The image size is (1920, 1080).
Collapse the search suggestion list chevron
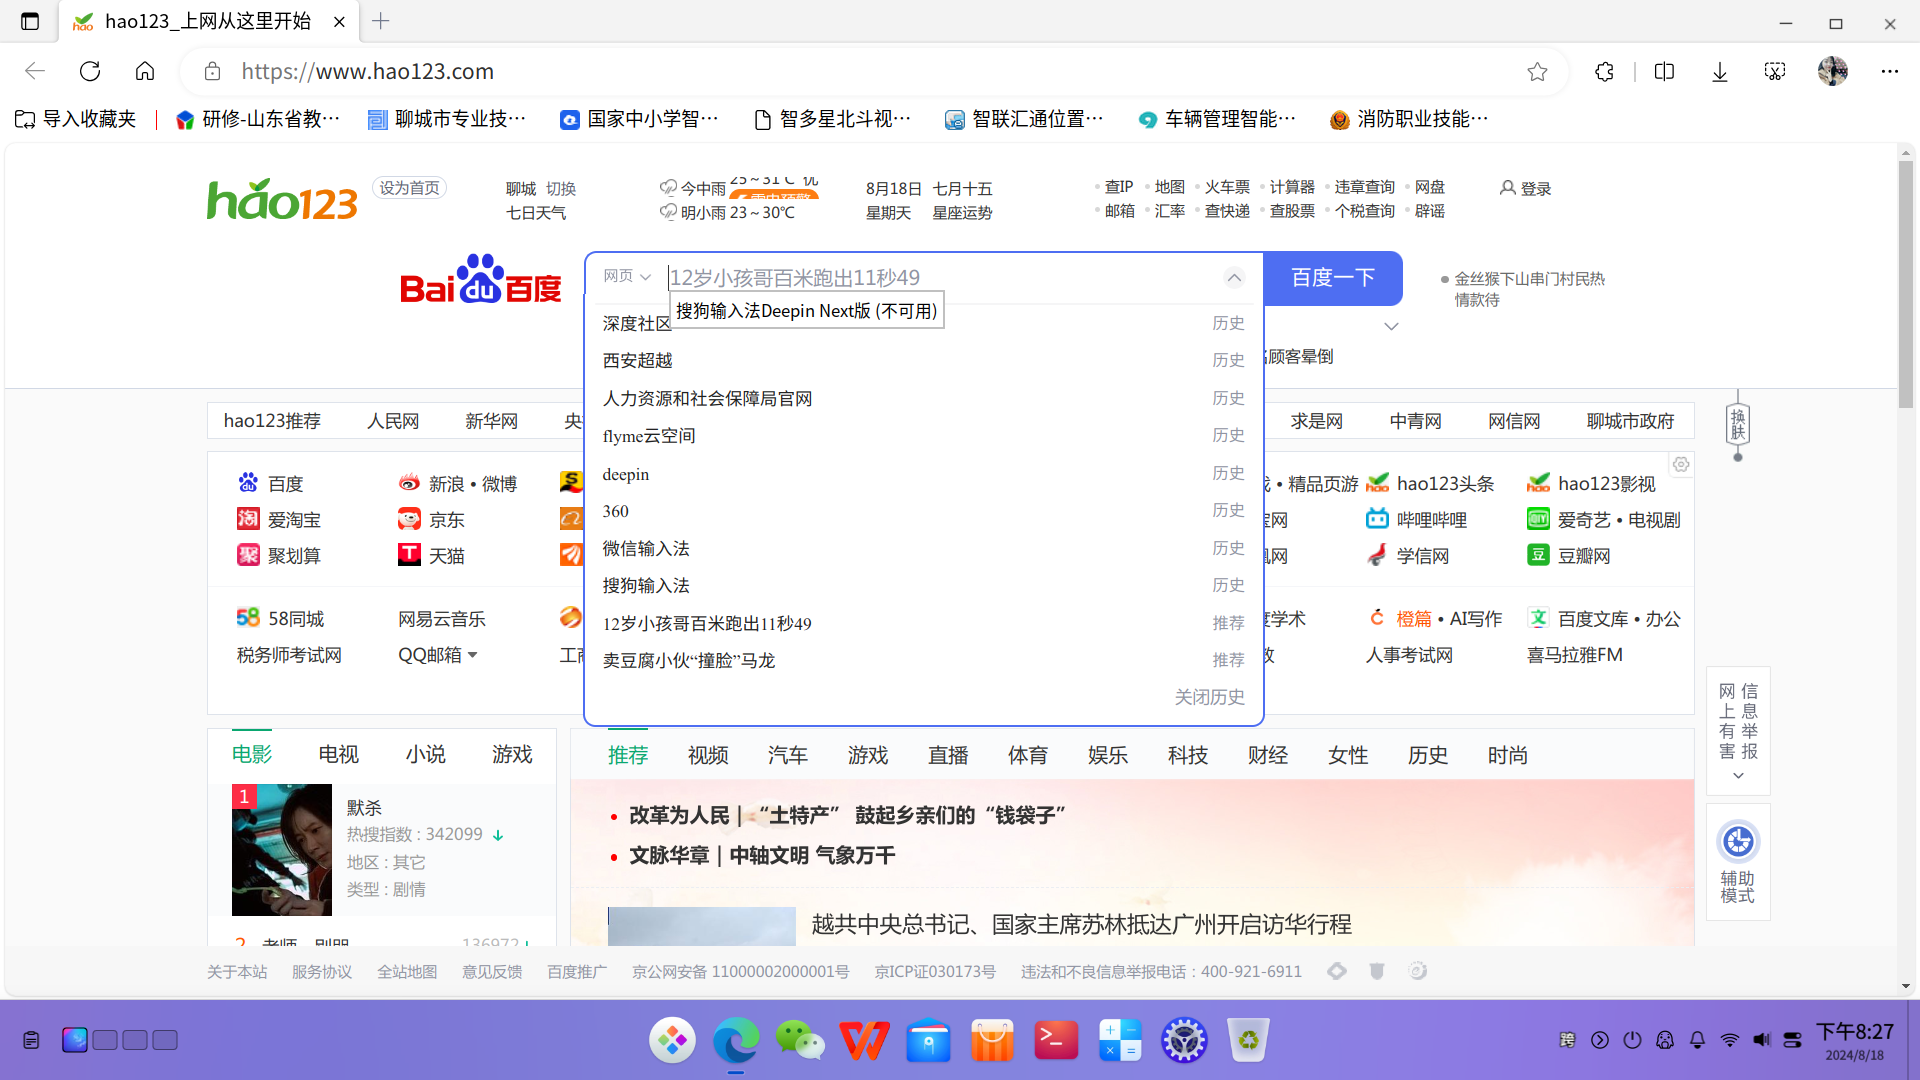[1234, 277]
